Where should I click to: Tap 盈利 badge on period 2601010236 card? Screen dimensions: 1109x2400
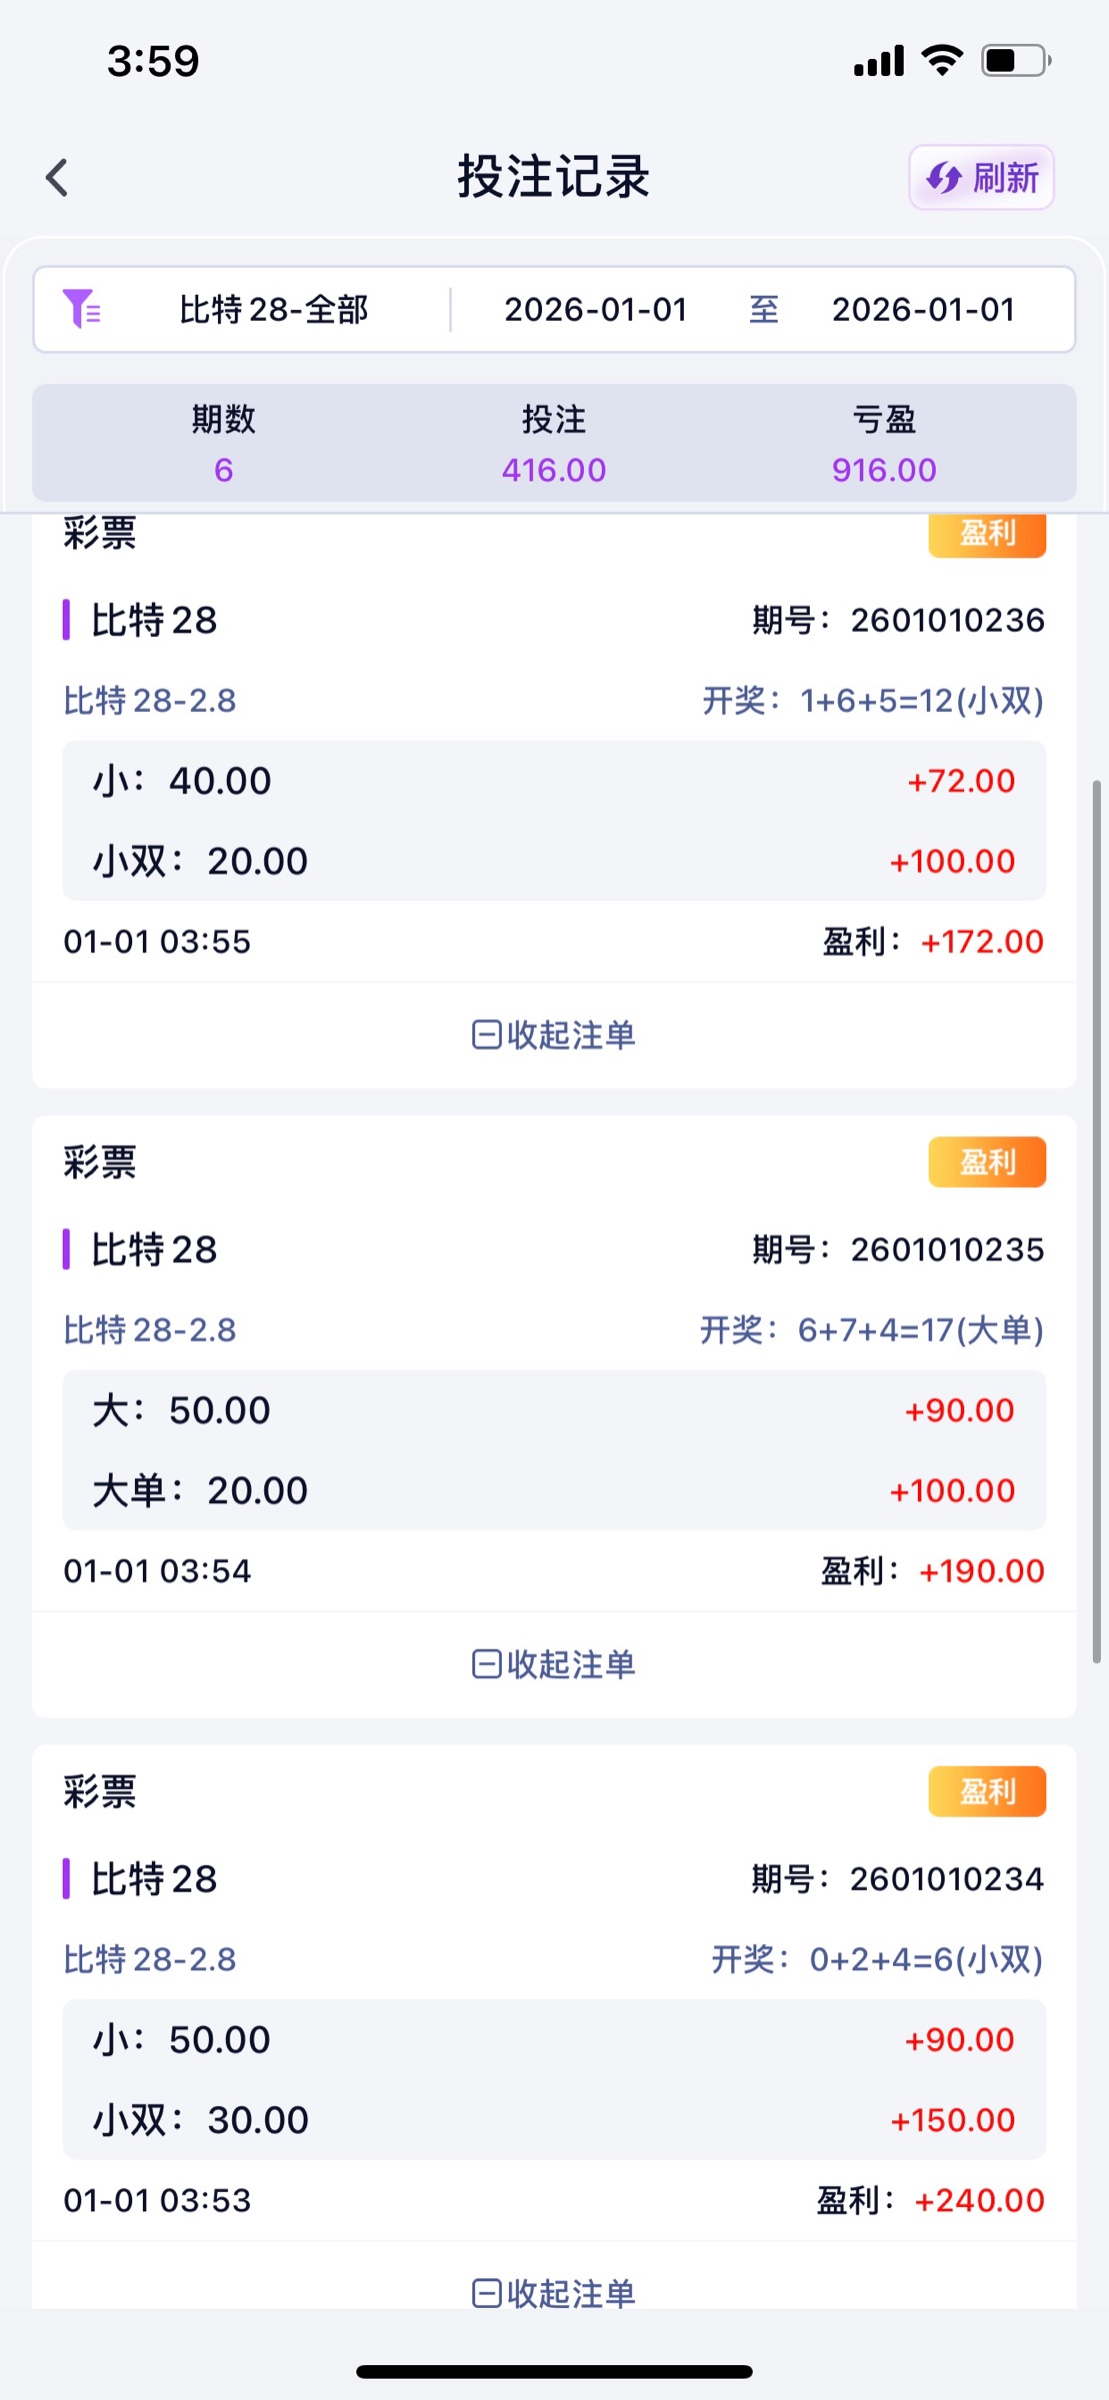pyautogui.click(x=987, y=534)
